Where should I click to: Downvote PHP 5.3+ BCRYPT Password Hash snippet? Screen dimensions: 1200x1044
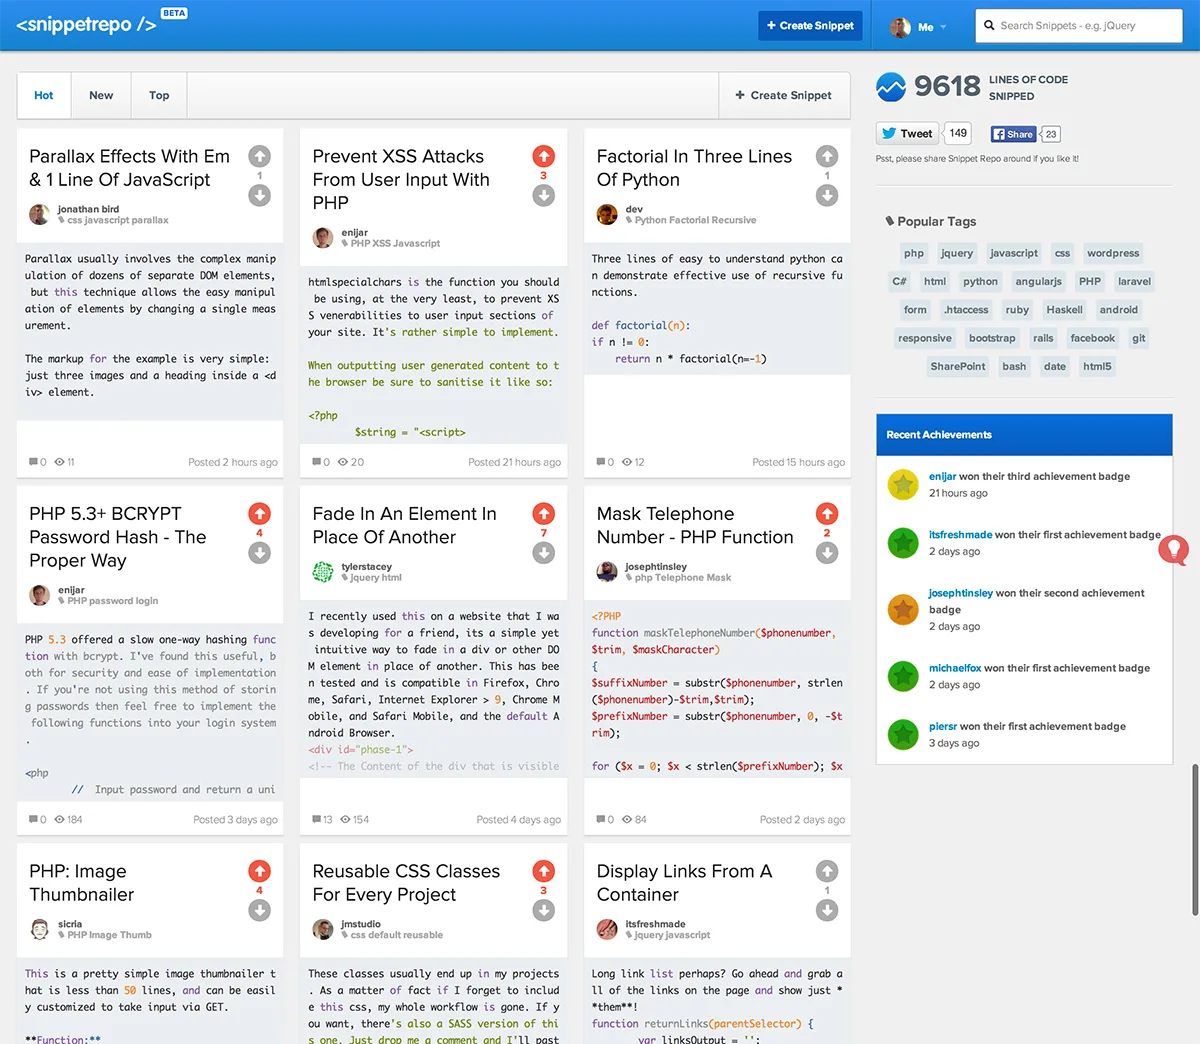click(x=260, y=552)
